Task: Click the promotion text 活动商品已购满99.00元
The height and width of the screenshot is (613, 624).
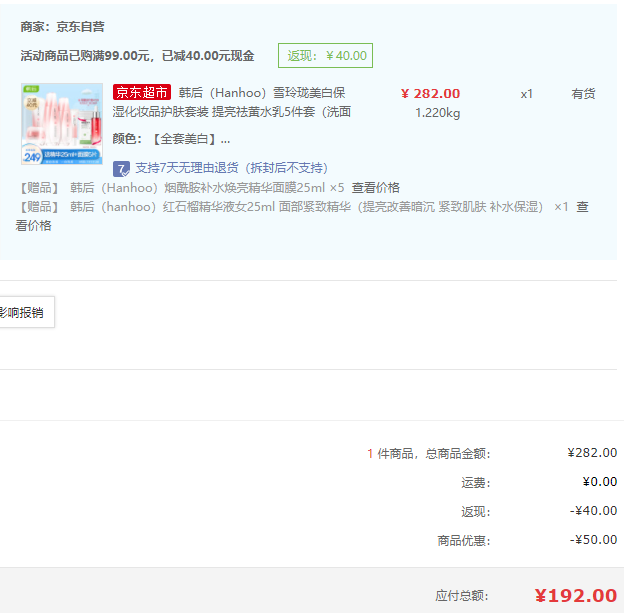Action: [x=86, y=56]
